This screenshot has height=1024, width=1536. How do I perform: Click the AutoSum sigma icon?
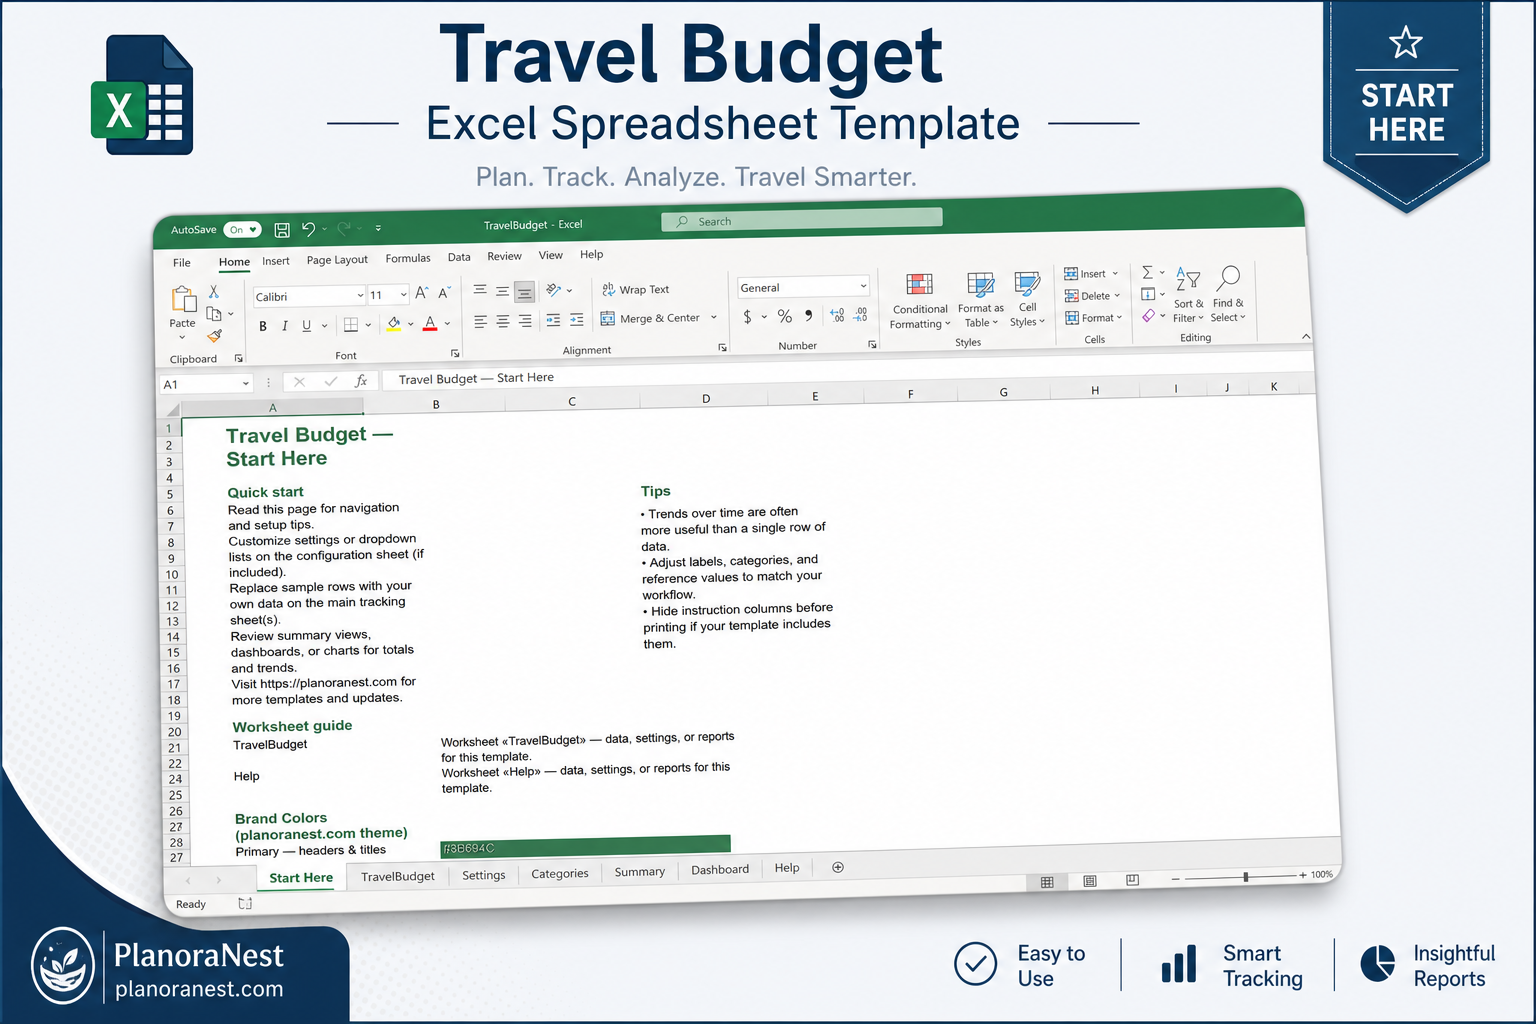point(1147,272)
